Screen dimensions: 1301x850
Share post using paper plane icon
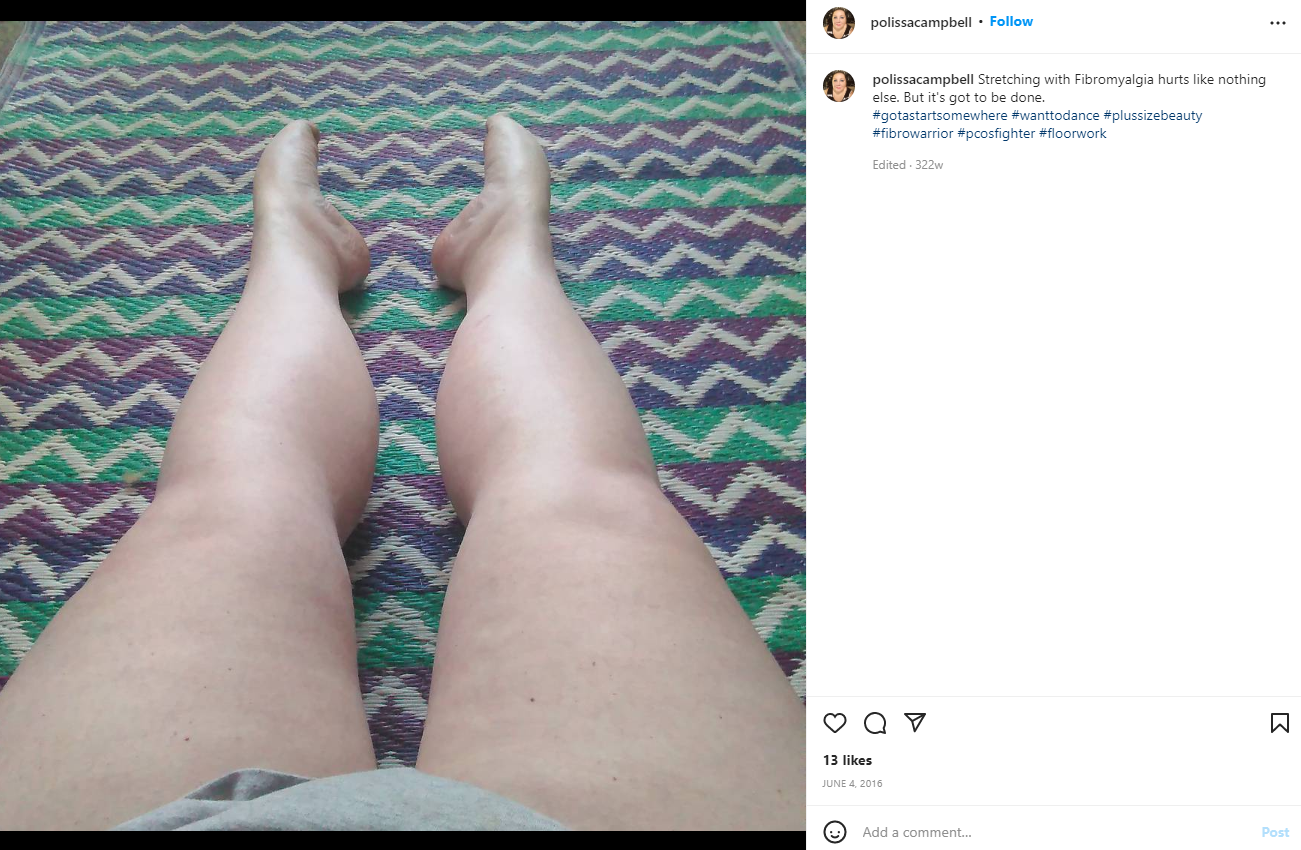[x=915, y=722]
